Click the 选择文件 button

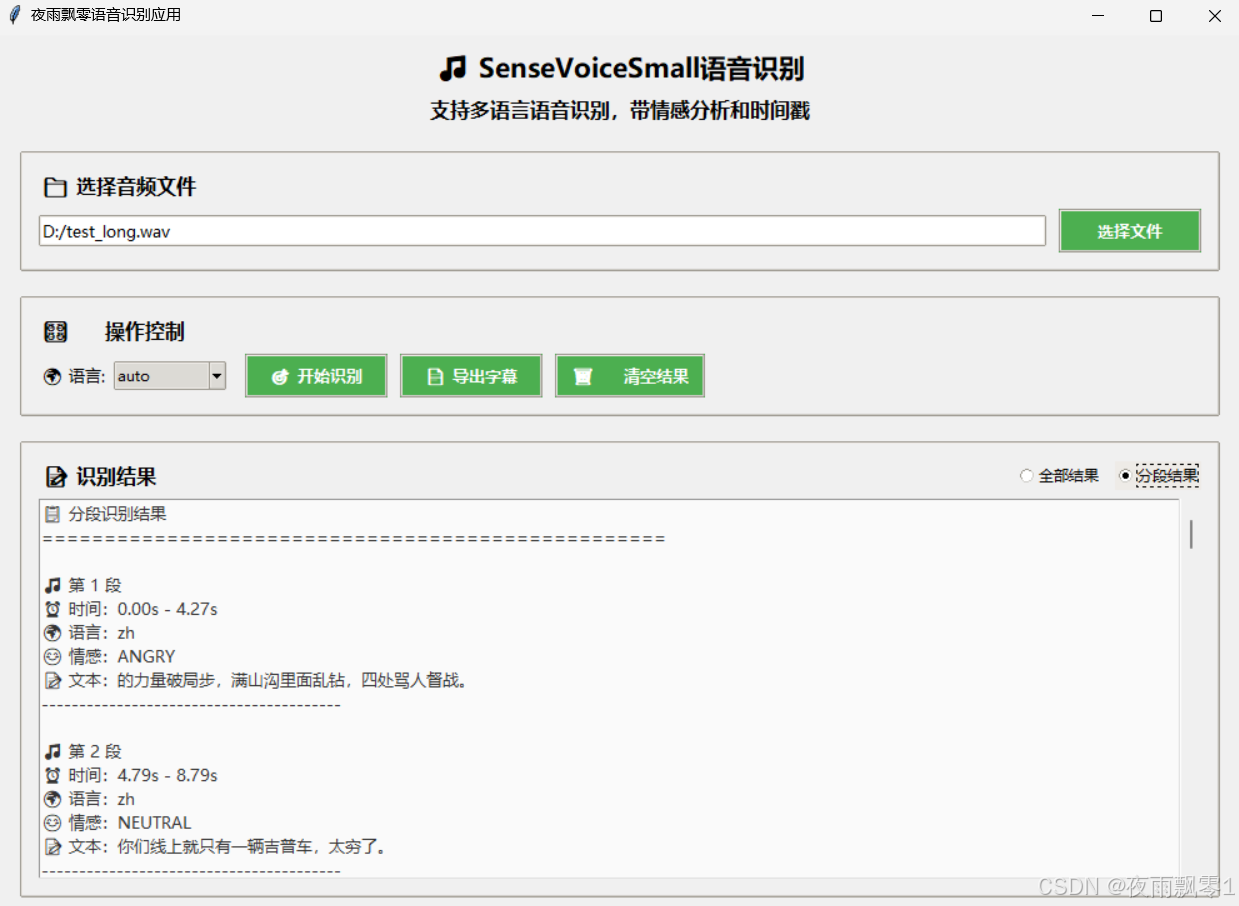(1129, 231)
